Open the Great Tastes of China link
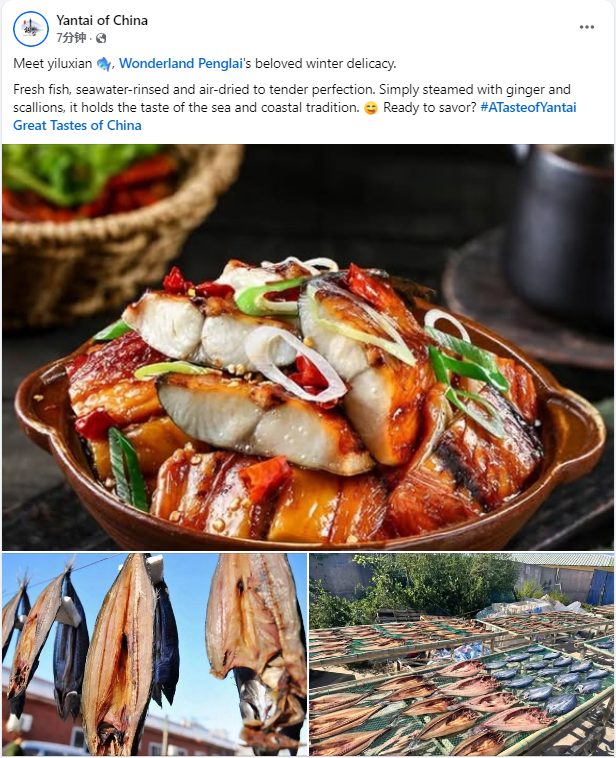This screenshot has width=616, height=758. (77, 125)
